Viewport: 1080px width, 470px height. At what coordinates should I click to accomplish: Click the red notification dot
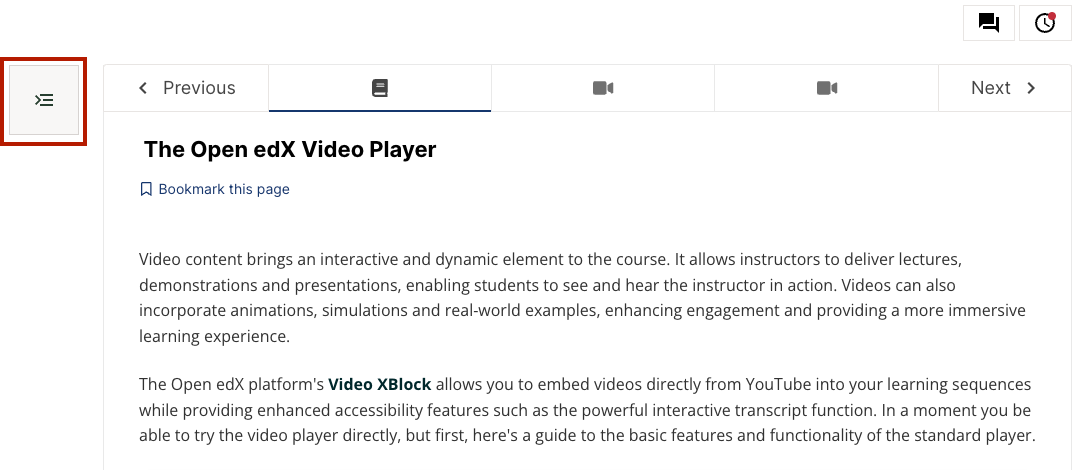tap(1052, 16)
